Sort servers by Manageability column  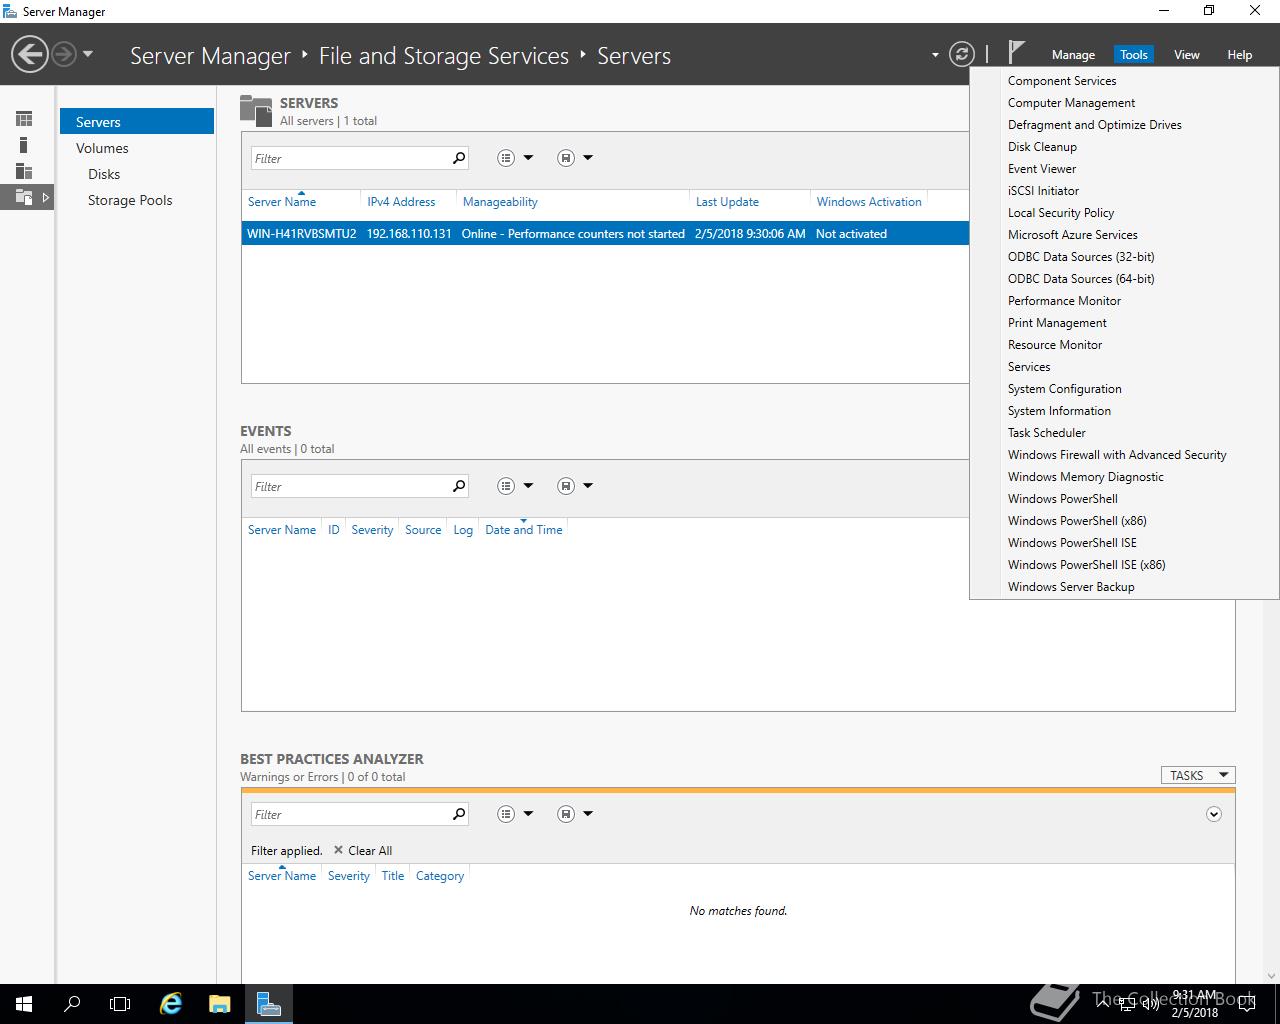click(x=500, y=202)
